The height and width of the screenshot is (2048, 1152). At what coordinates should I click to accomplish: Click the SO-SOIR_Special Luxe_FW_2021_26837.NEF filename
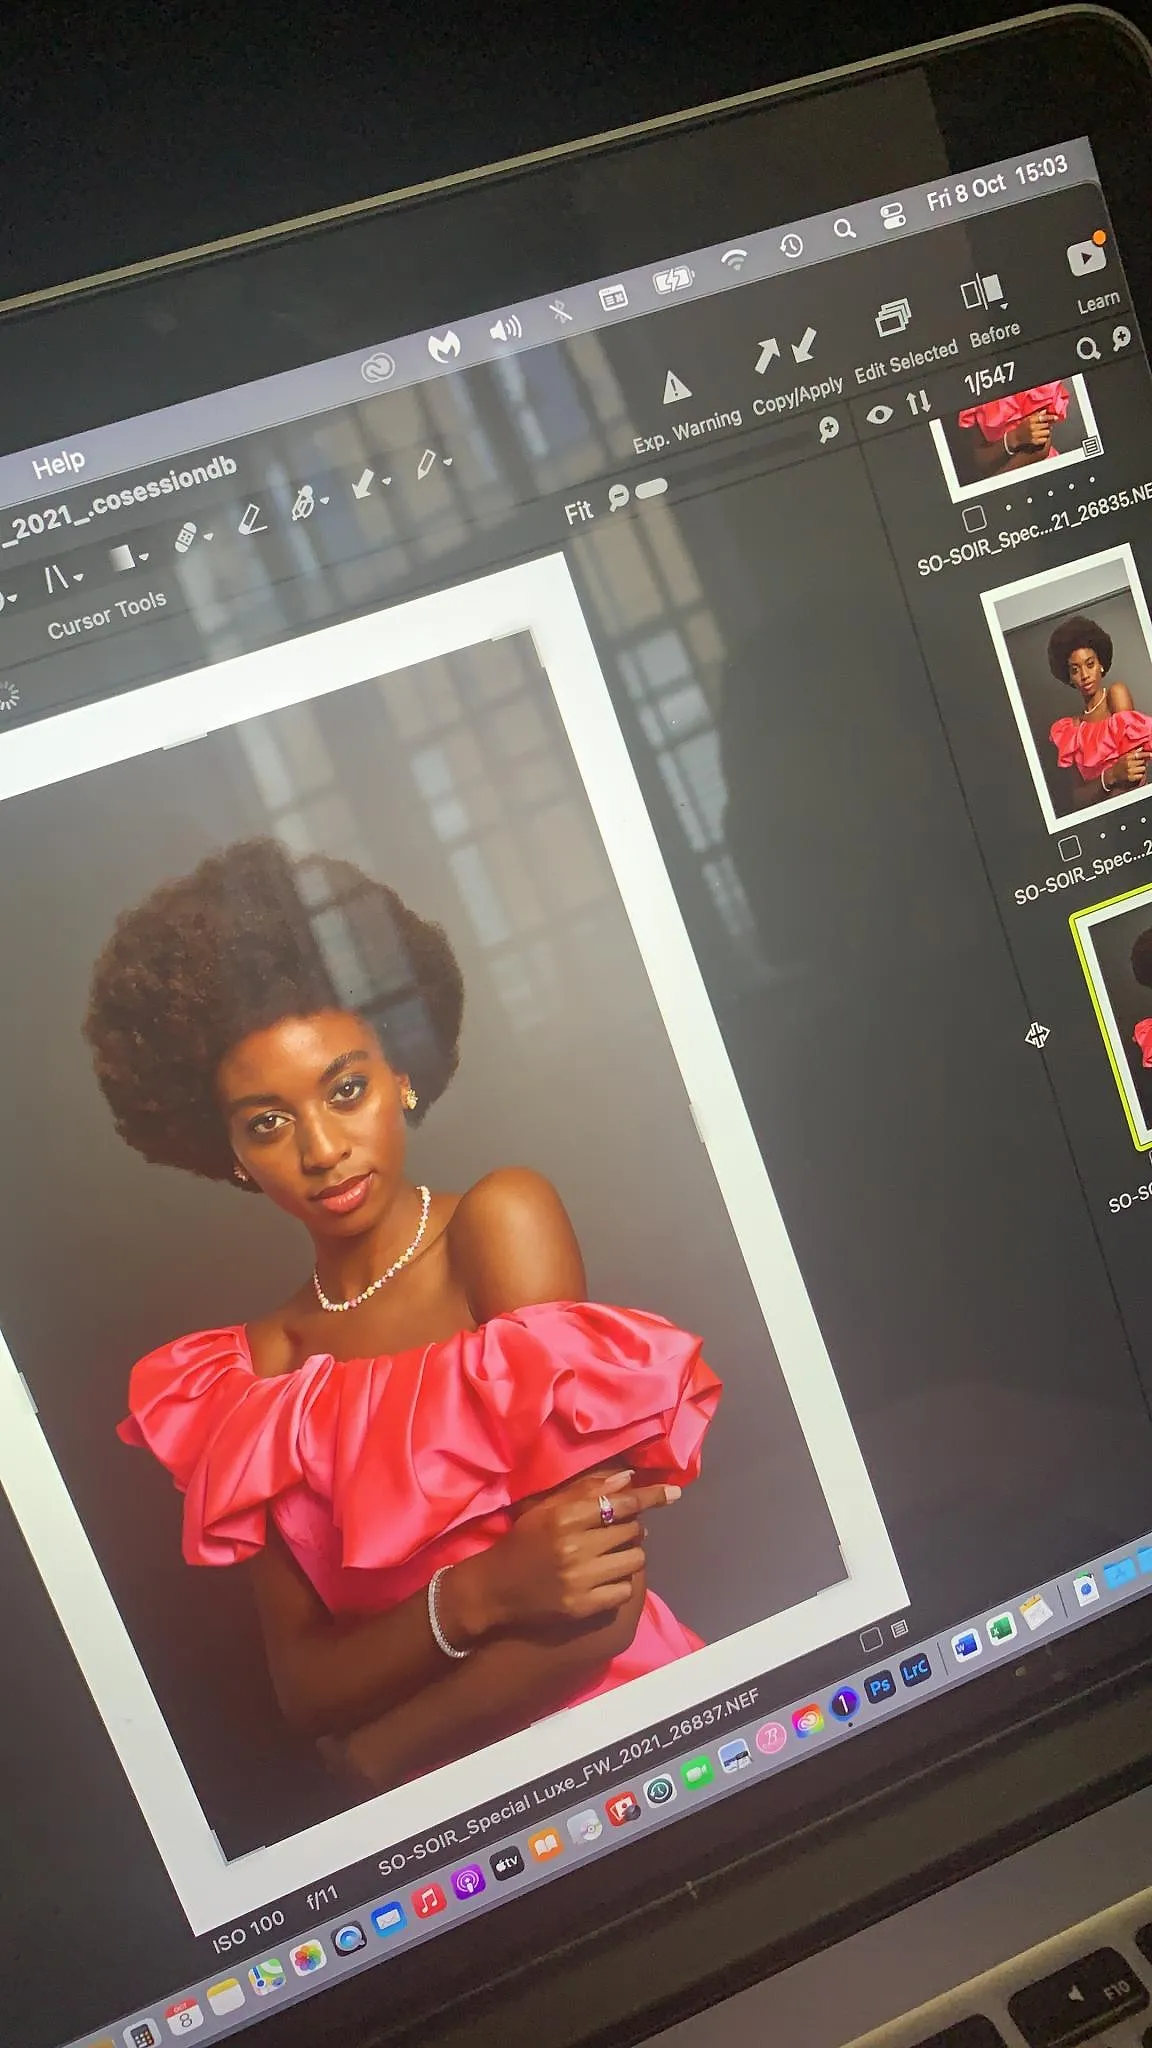point(569,1782)
